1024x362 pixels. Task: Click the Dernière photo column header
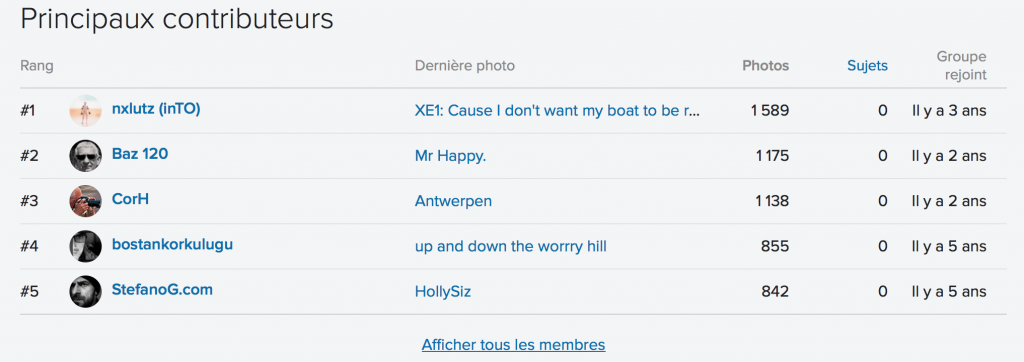pos(464,65)
